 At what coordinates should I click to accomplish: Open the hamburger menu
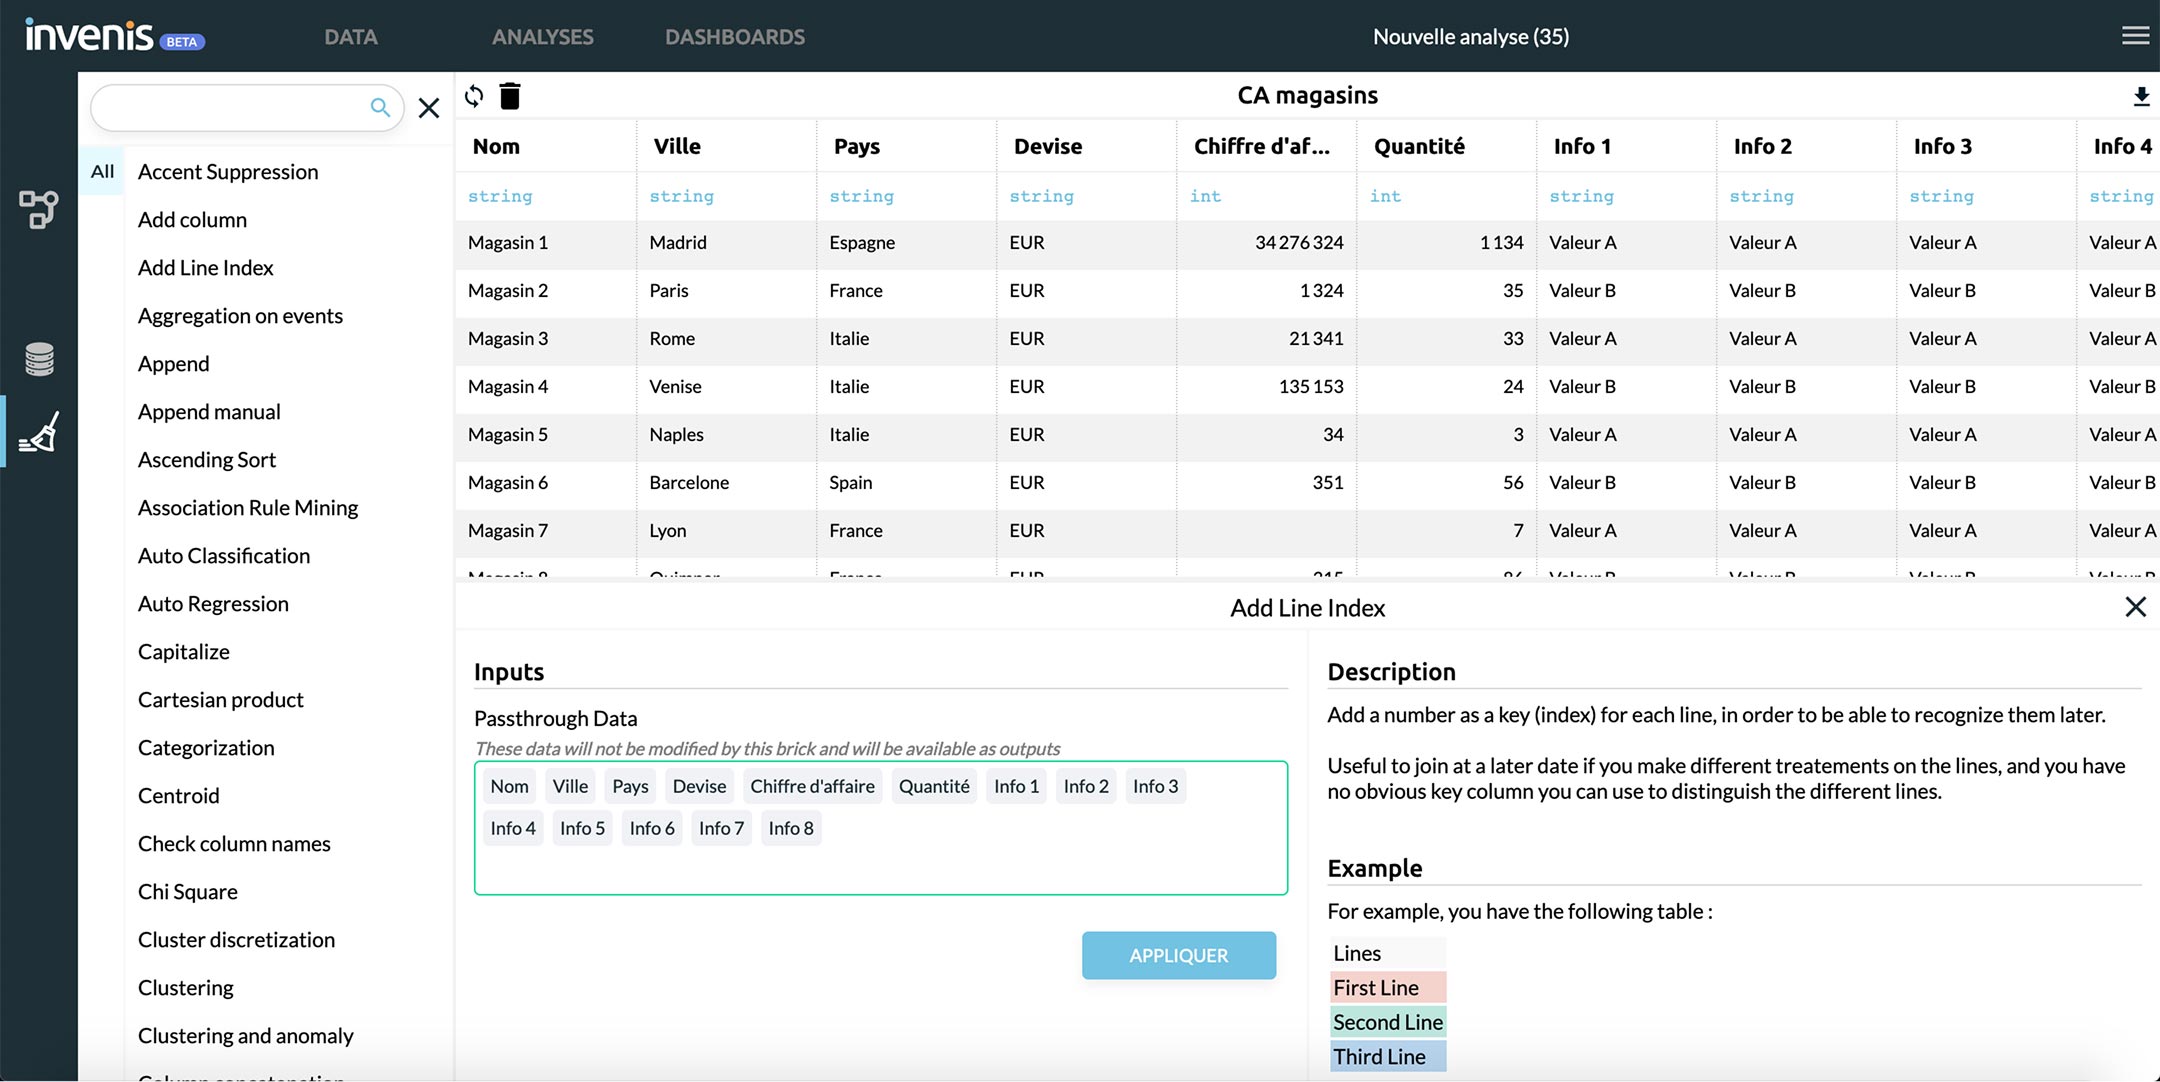2135,36
